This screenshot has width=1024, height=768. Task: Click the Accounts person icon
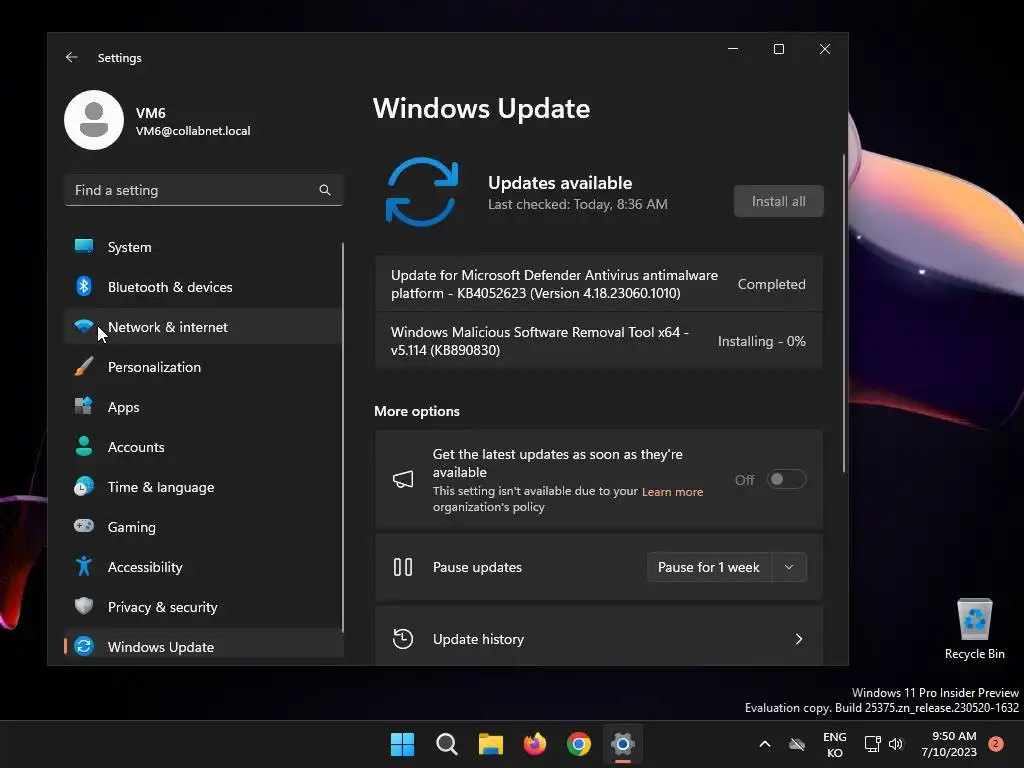pyautogui.click(x=84, y=446)
